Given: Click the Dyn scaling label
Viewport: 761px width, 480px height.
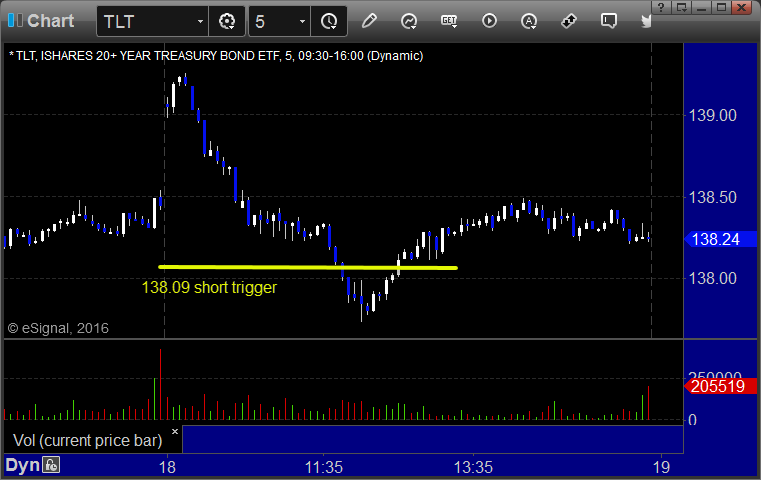Looking at the screenshot, I should tap(22, 465).
